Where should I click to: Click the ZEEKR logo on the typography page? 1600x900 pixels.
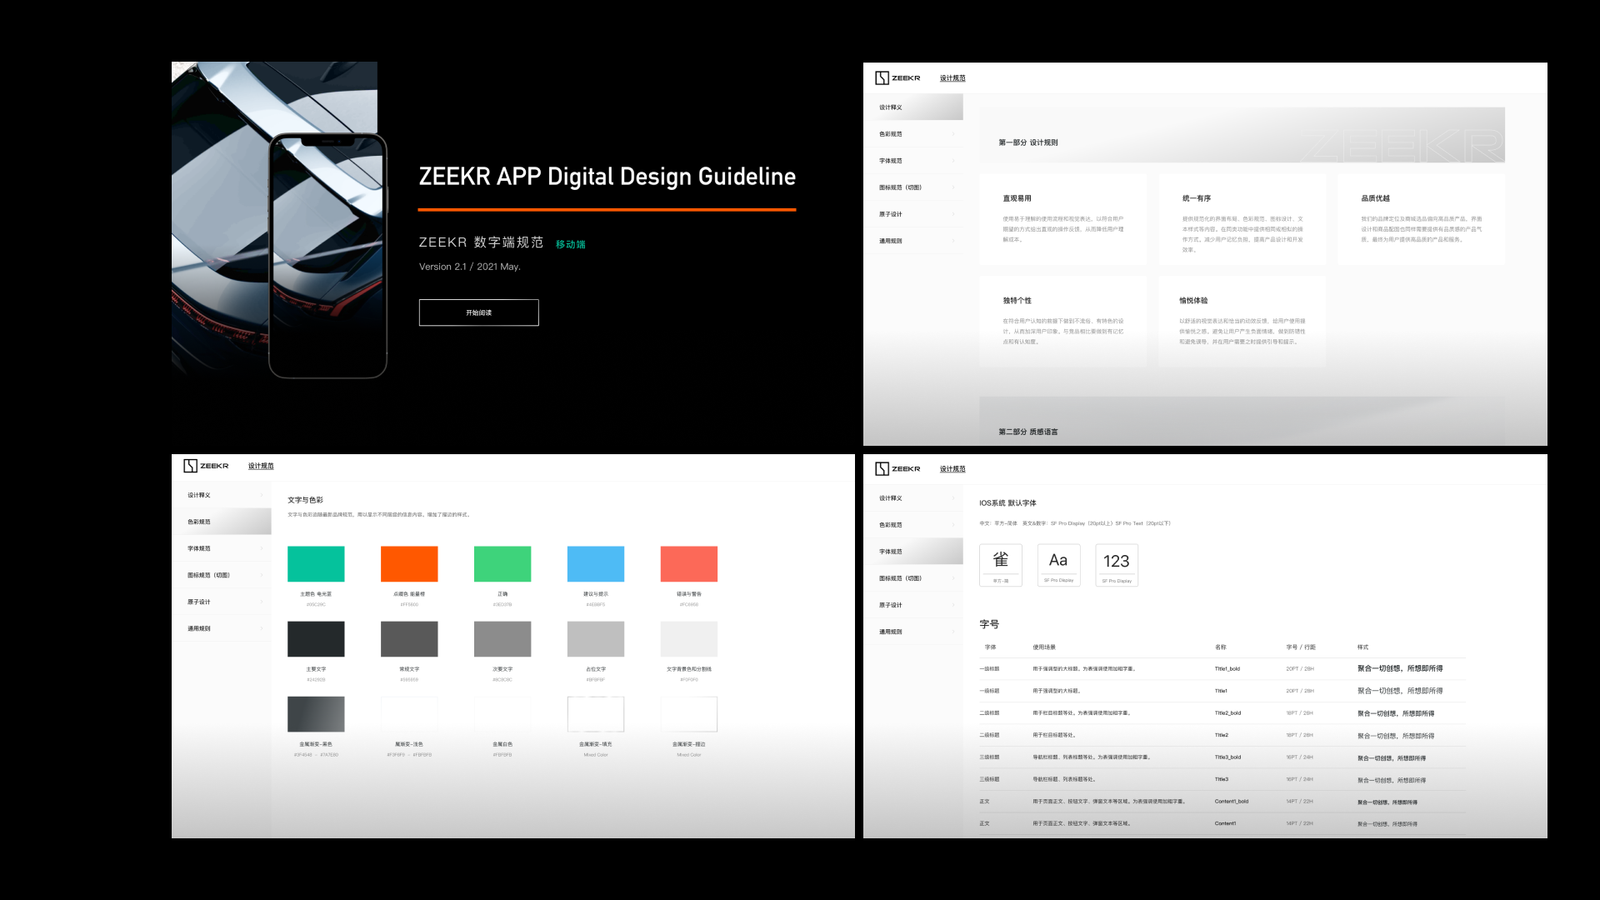tap(897, 469)
